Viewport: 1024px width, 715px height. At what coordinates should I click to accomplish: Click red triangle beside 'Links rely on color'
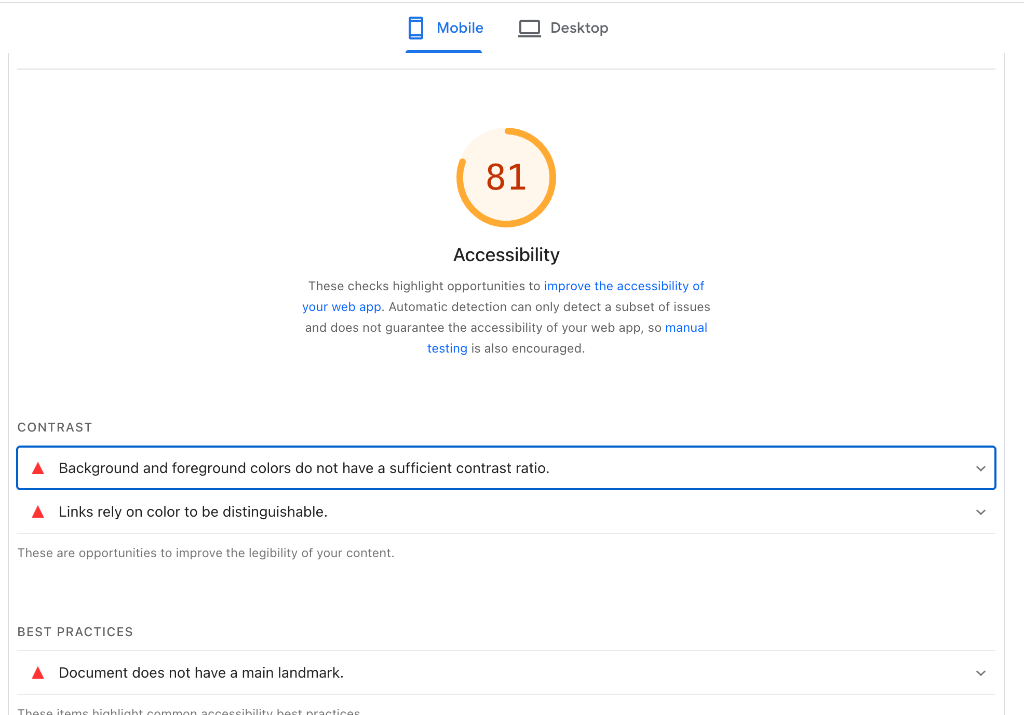(x=38, y=512)
